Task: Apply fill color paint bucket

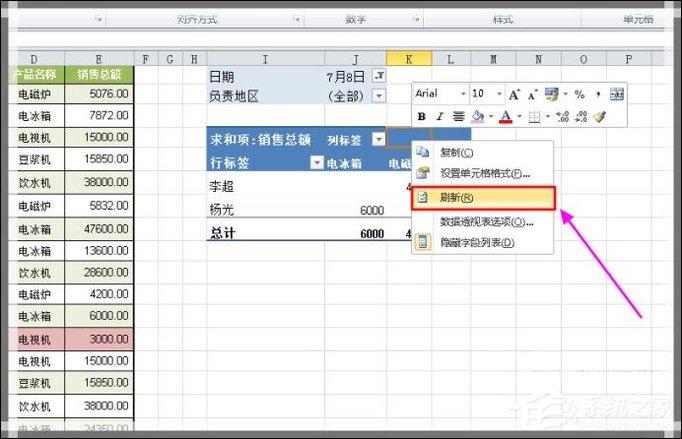Action: tap(478, 116)
